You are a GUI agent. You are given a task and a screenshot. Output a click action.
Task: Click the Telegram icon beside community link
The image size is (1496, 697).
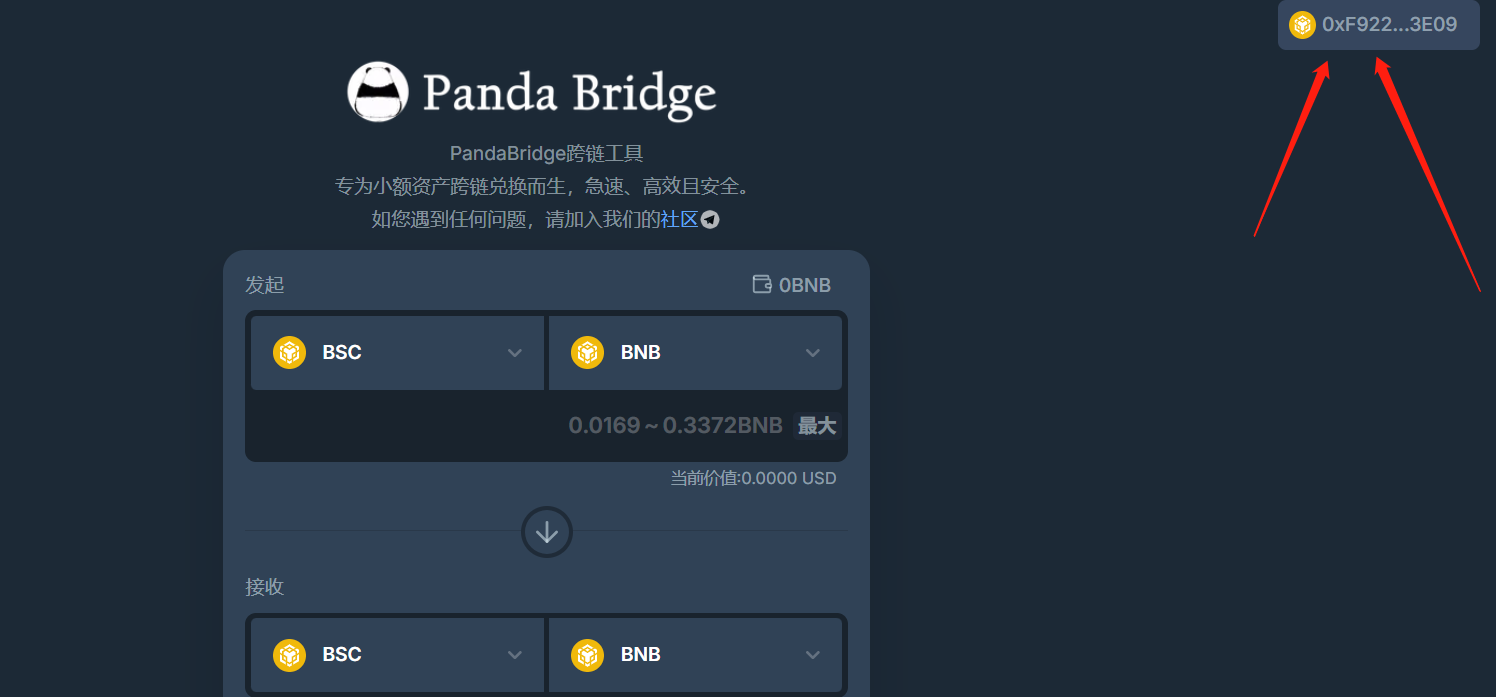(710, 219)
